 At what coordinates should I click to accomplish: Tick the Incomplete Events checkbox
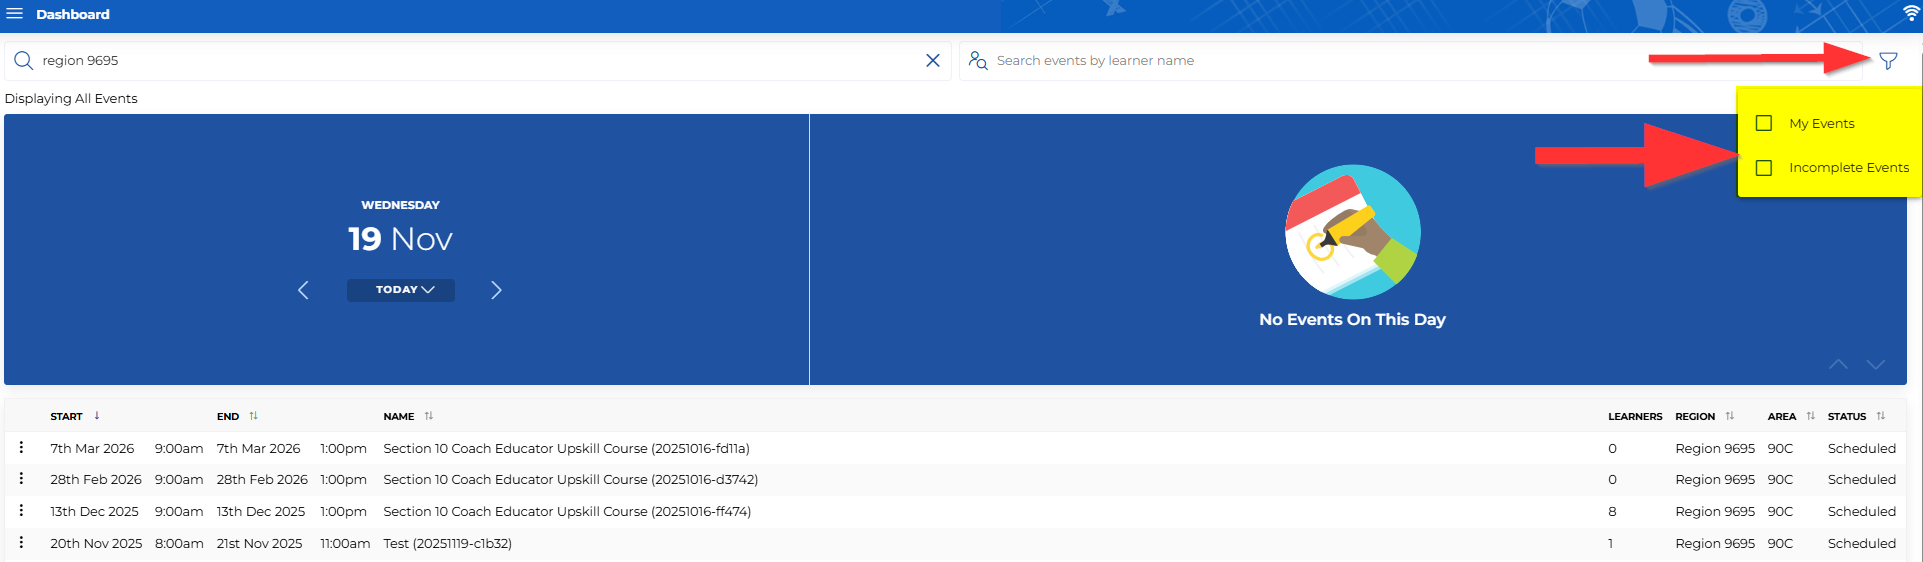pyautogui.click(x=1764, y=168)
